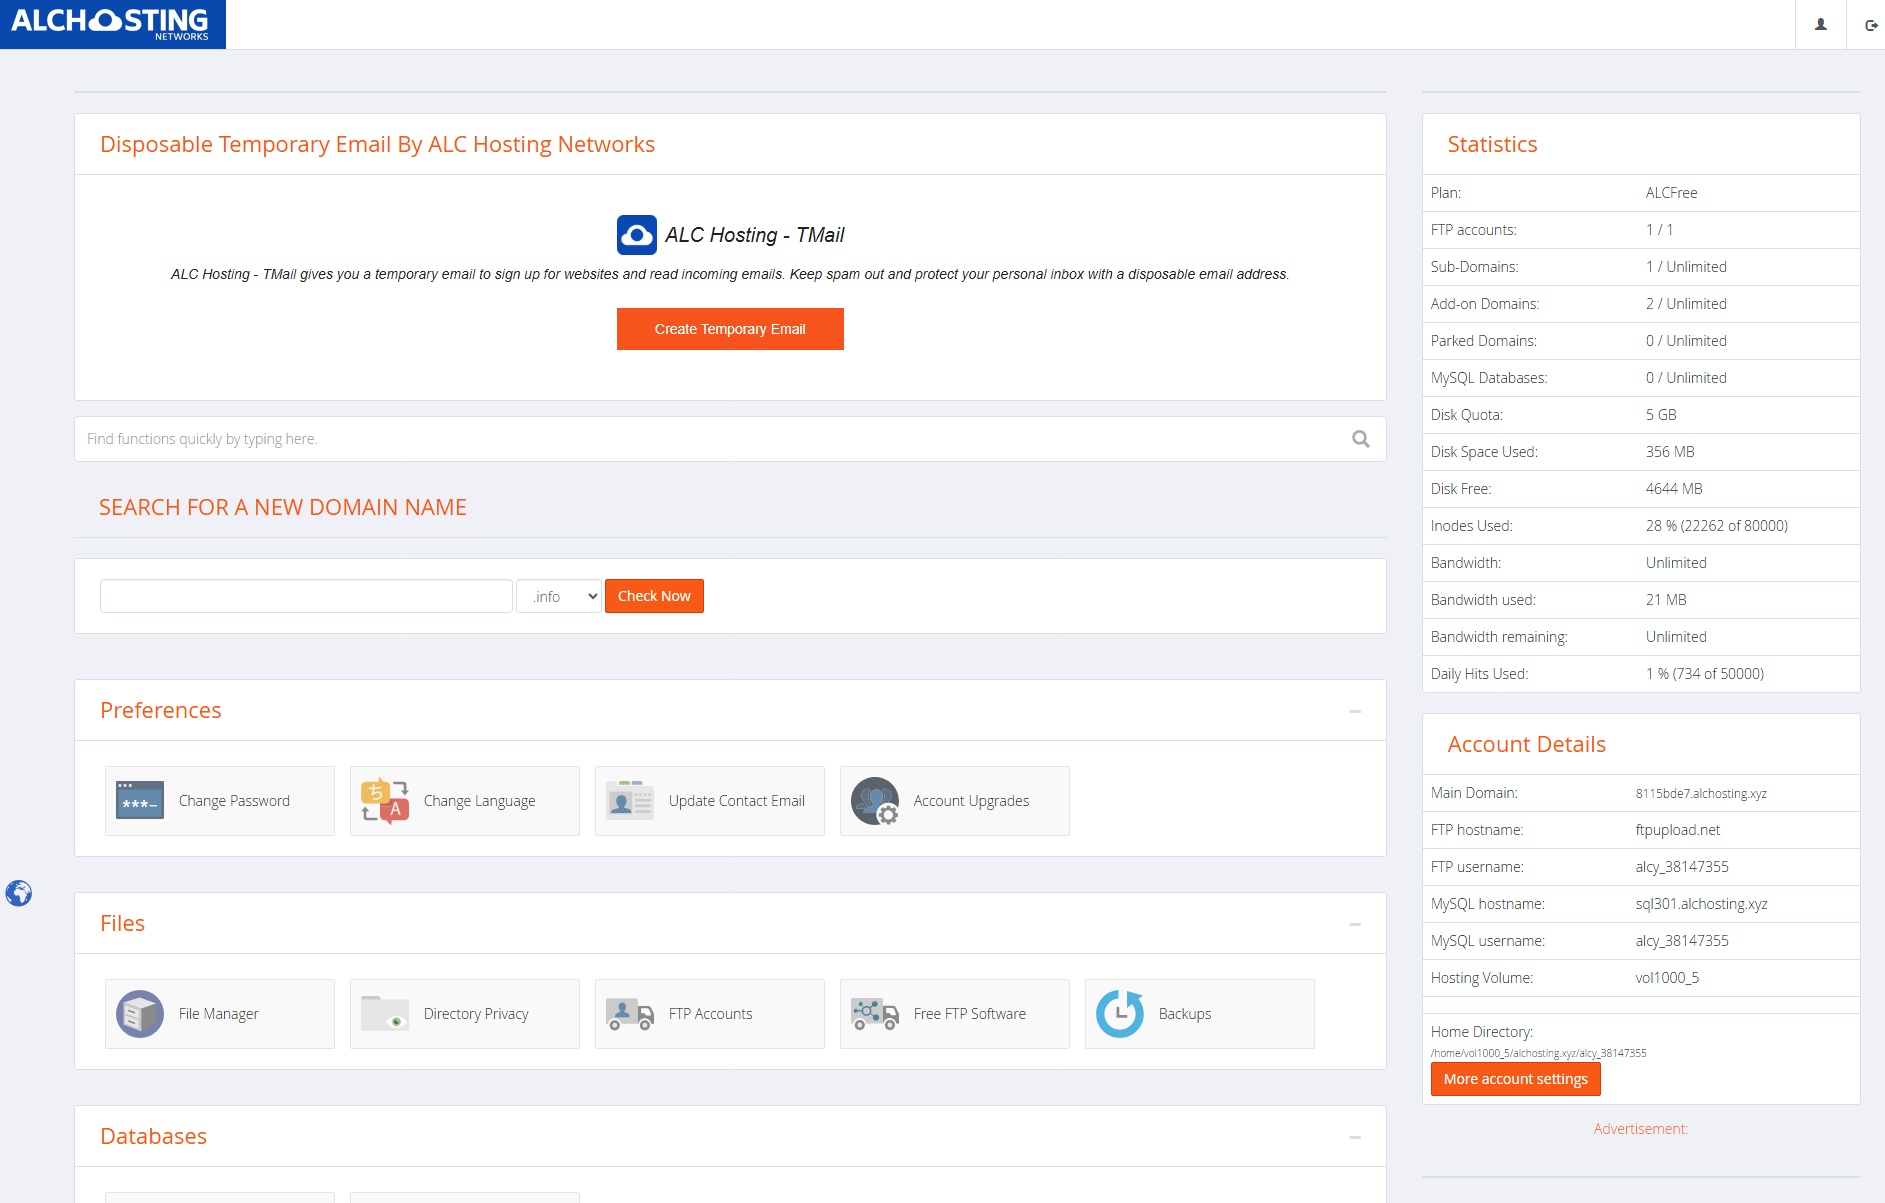This screenshot has width=1885, height=1203.
Task: Click the logout icon in top bar
Action: tap(1871, 25)
